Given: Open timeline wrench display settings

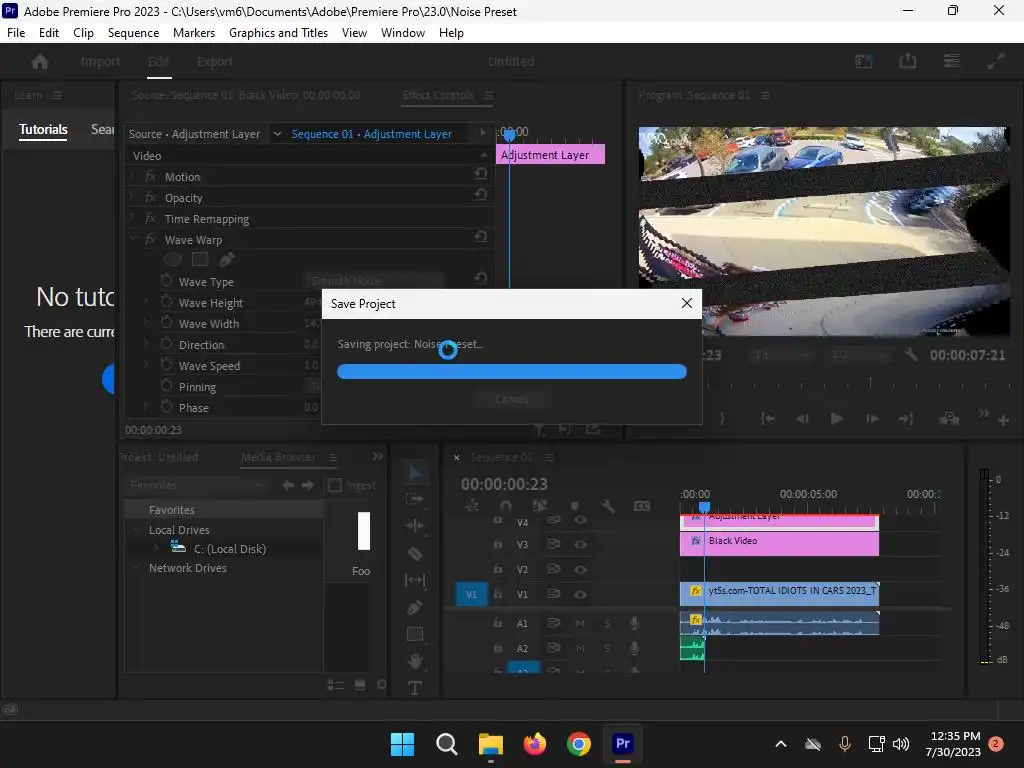Looking at the screenshot, I should point(608,506).
